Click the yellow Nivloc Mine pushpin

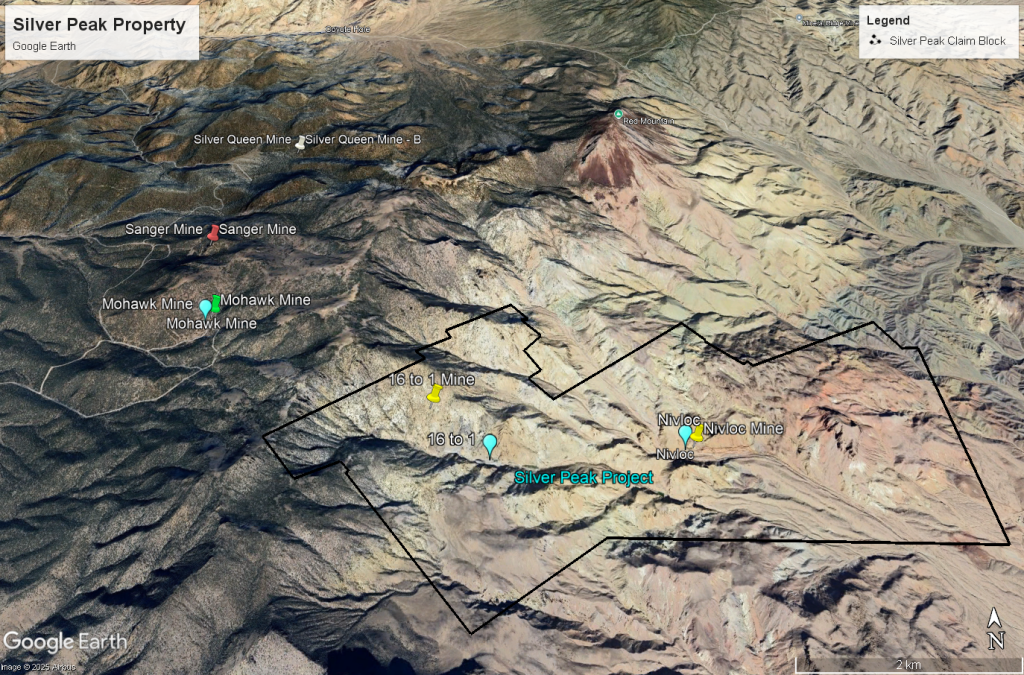pos(696,432)
